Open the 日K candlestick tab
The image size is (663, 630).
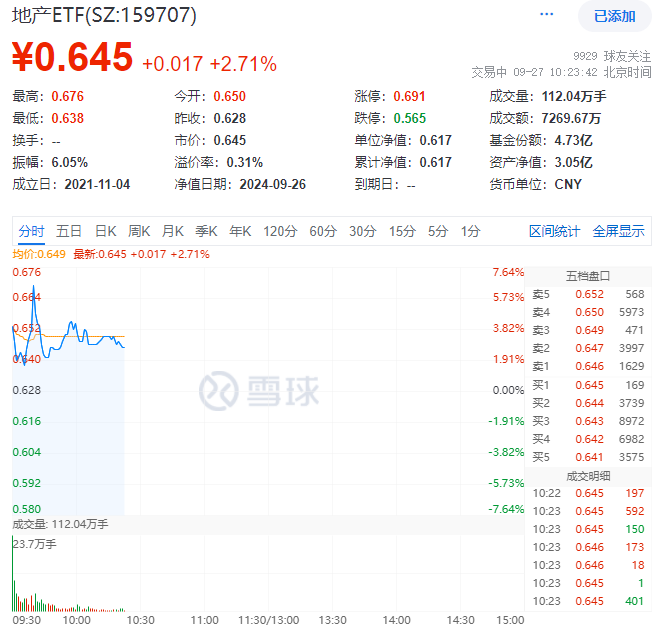[105, 231]
